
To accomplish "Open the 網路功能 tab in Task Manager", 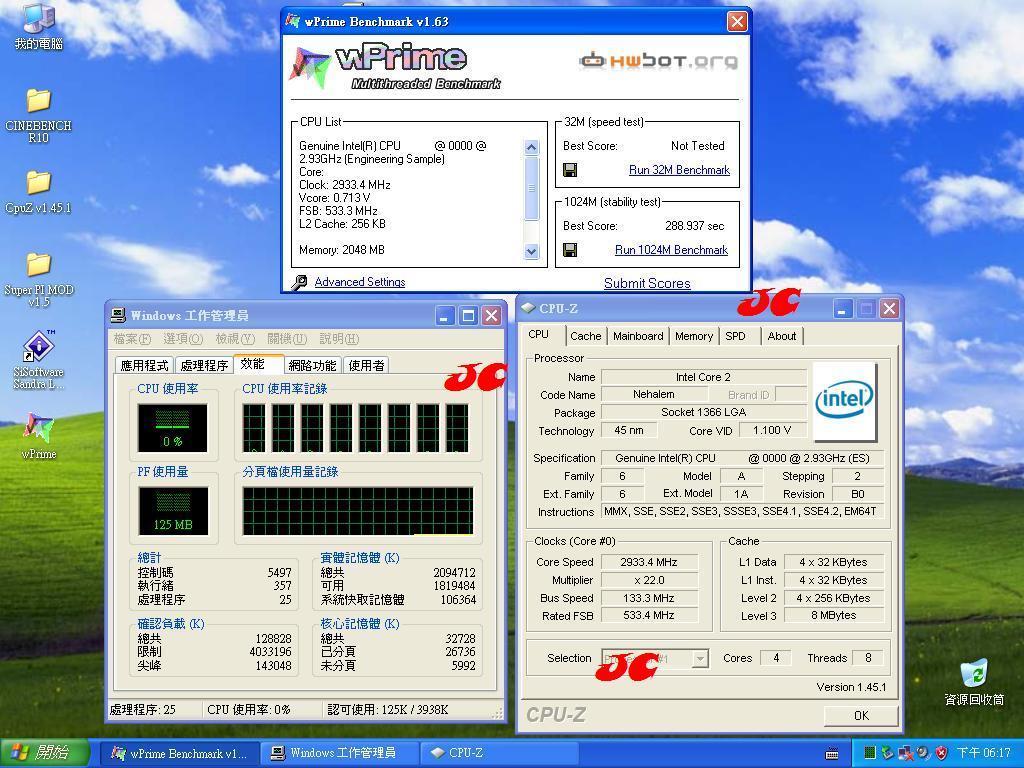I will [x=312, y=365].
